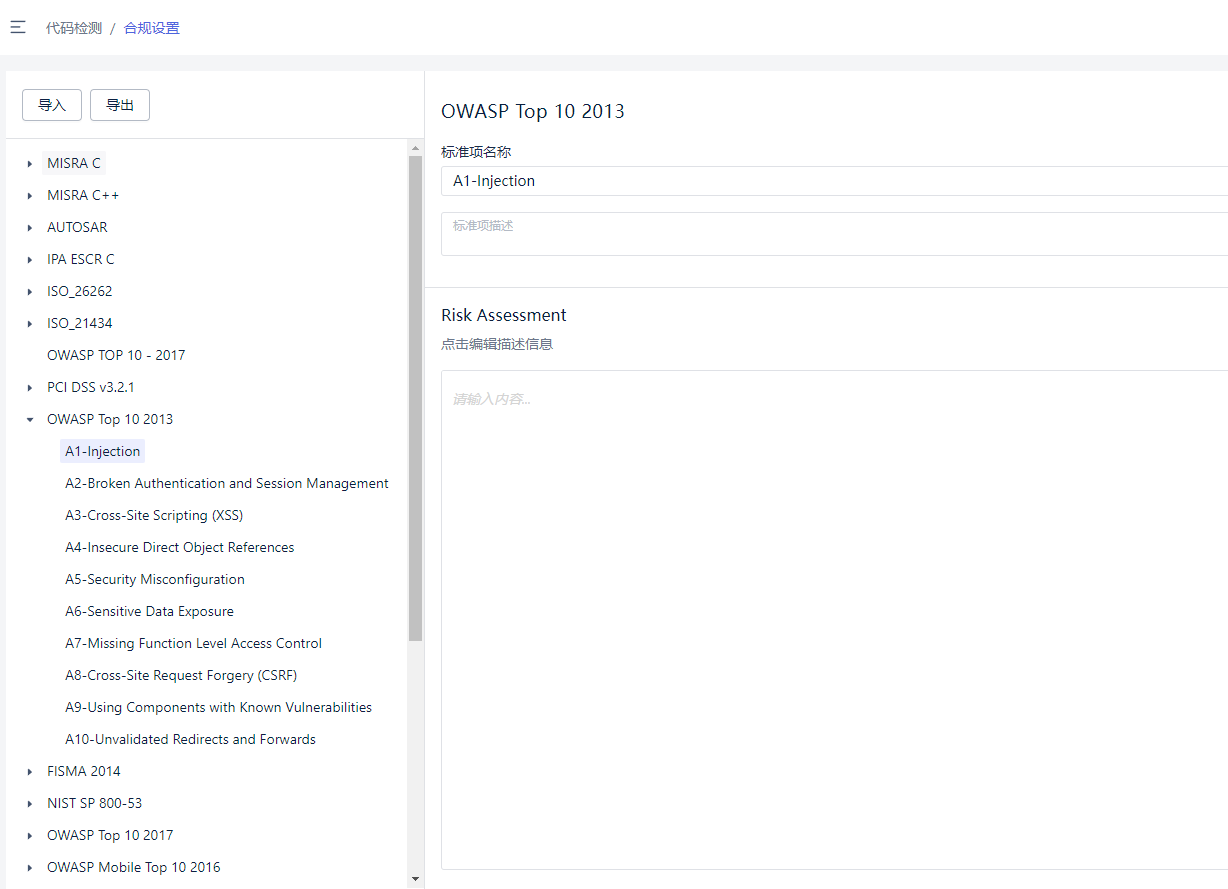Select A4-Insecure Direct Object References
The width and height of the screenshot is (1228, 889).
[x=180, y=547]
